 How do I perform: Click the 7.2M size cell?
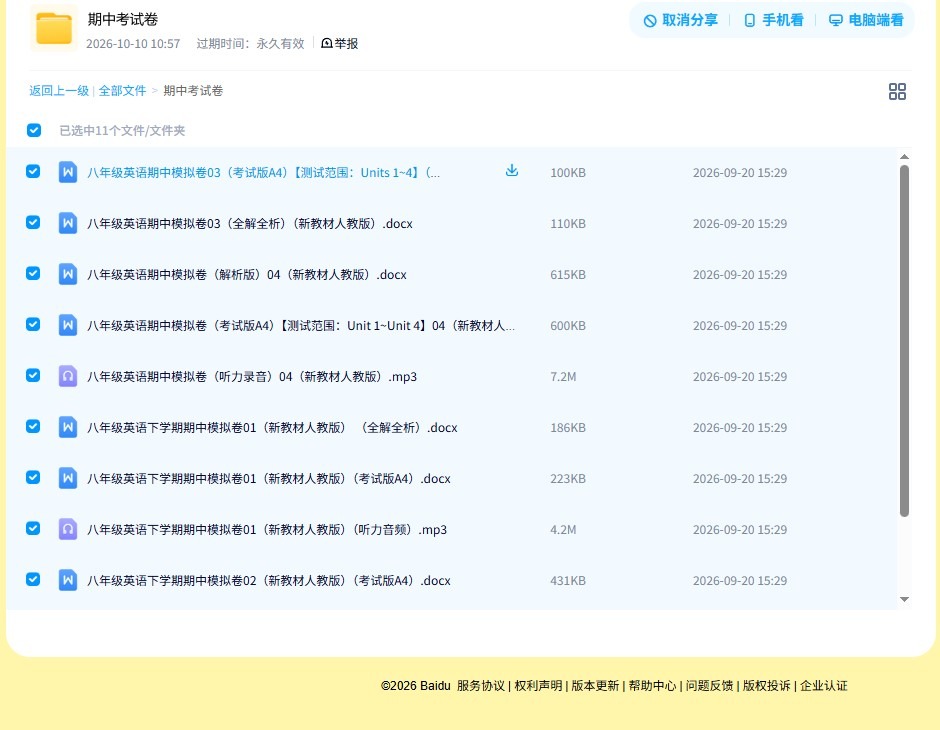(x=563, y=376)
